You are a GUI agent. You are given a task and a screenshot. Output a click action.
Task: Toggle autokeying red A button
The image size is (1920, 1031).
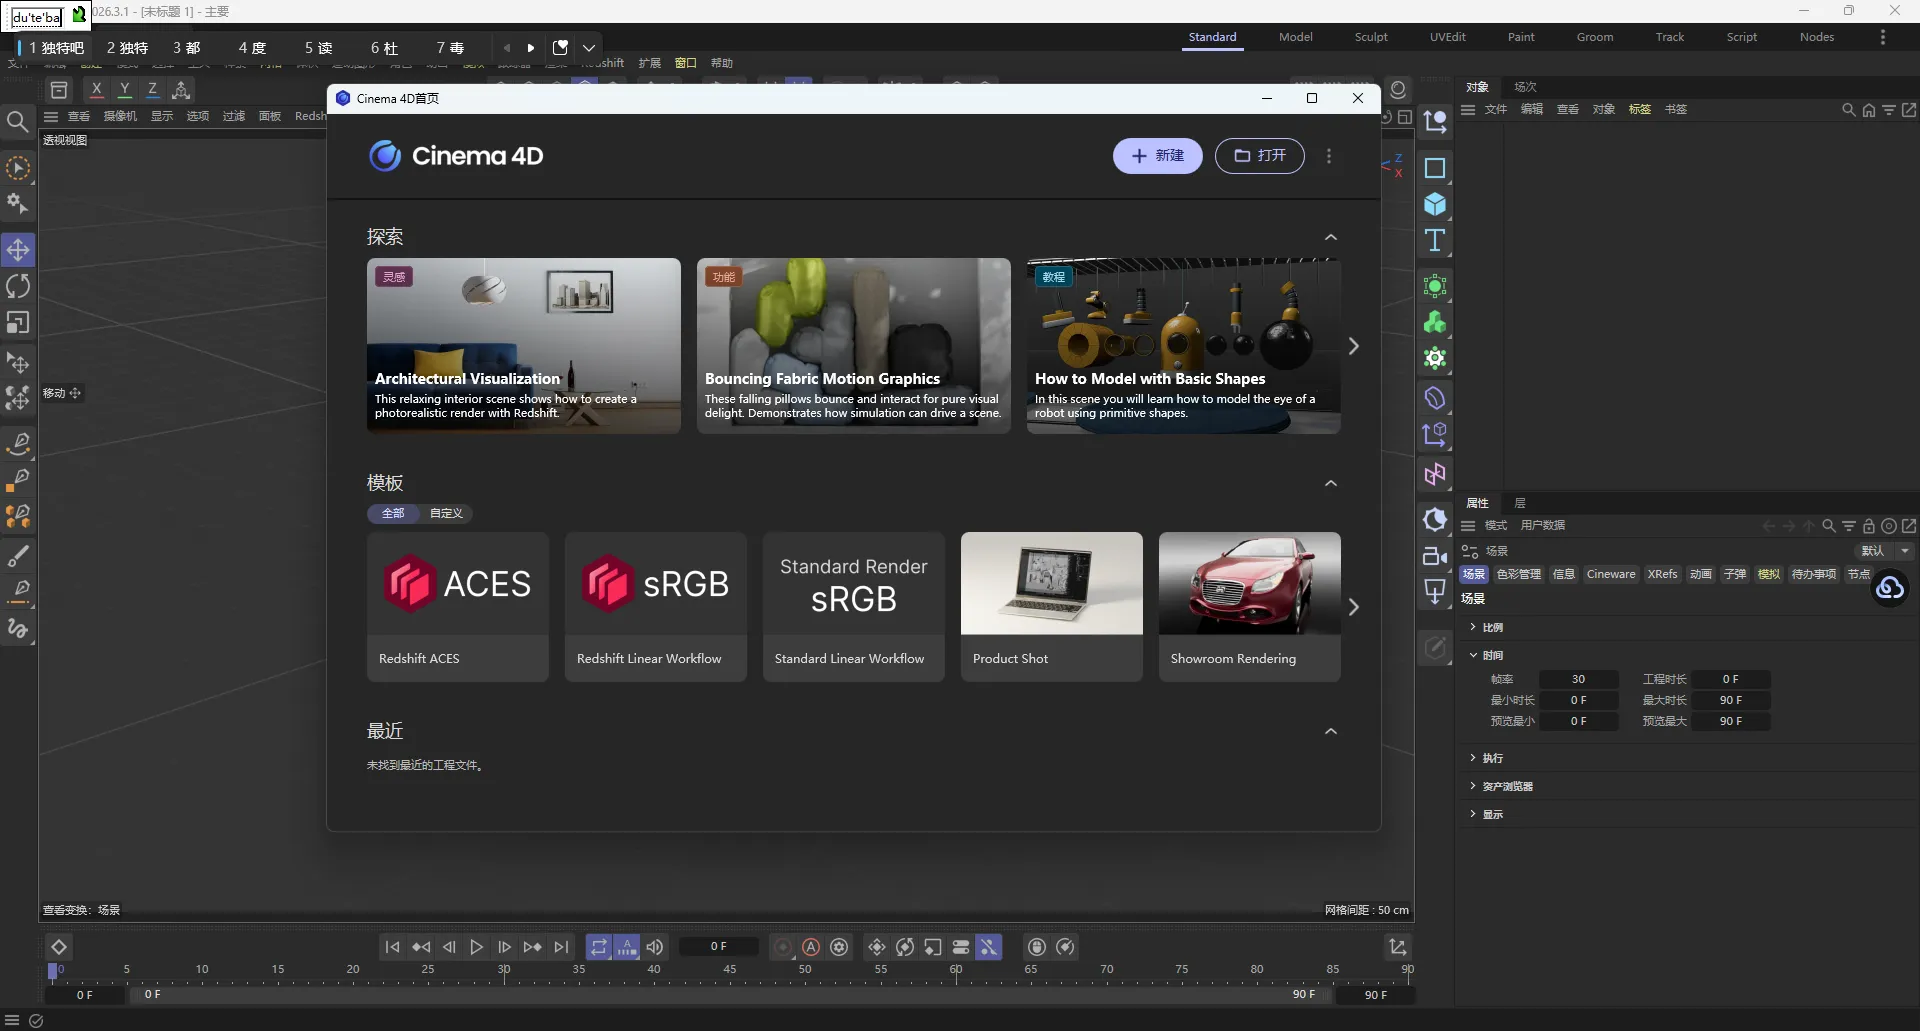tap(811, 947)
